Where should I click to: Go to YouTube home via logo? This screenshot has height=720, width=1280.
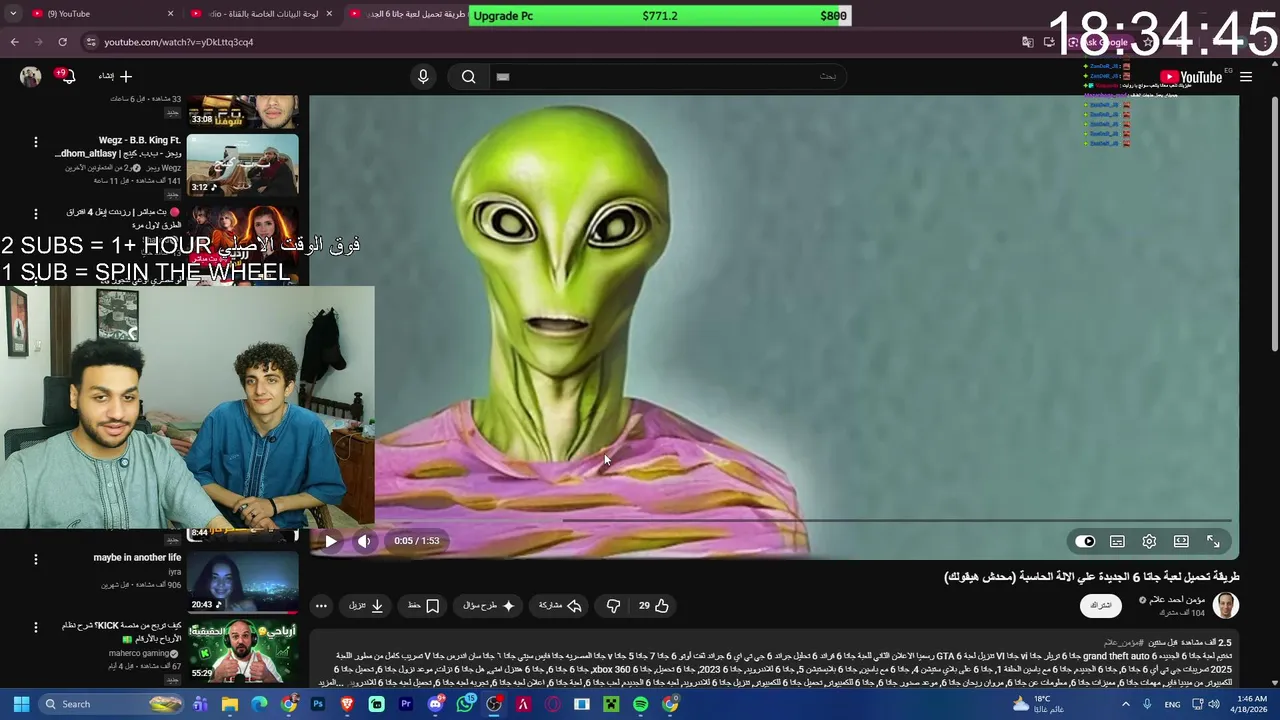point(1191,77)
